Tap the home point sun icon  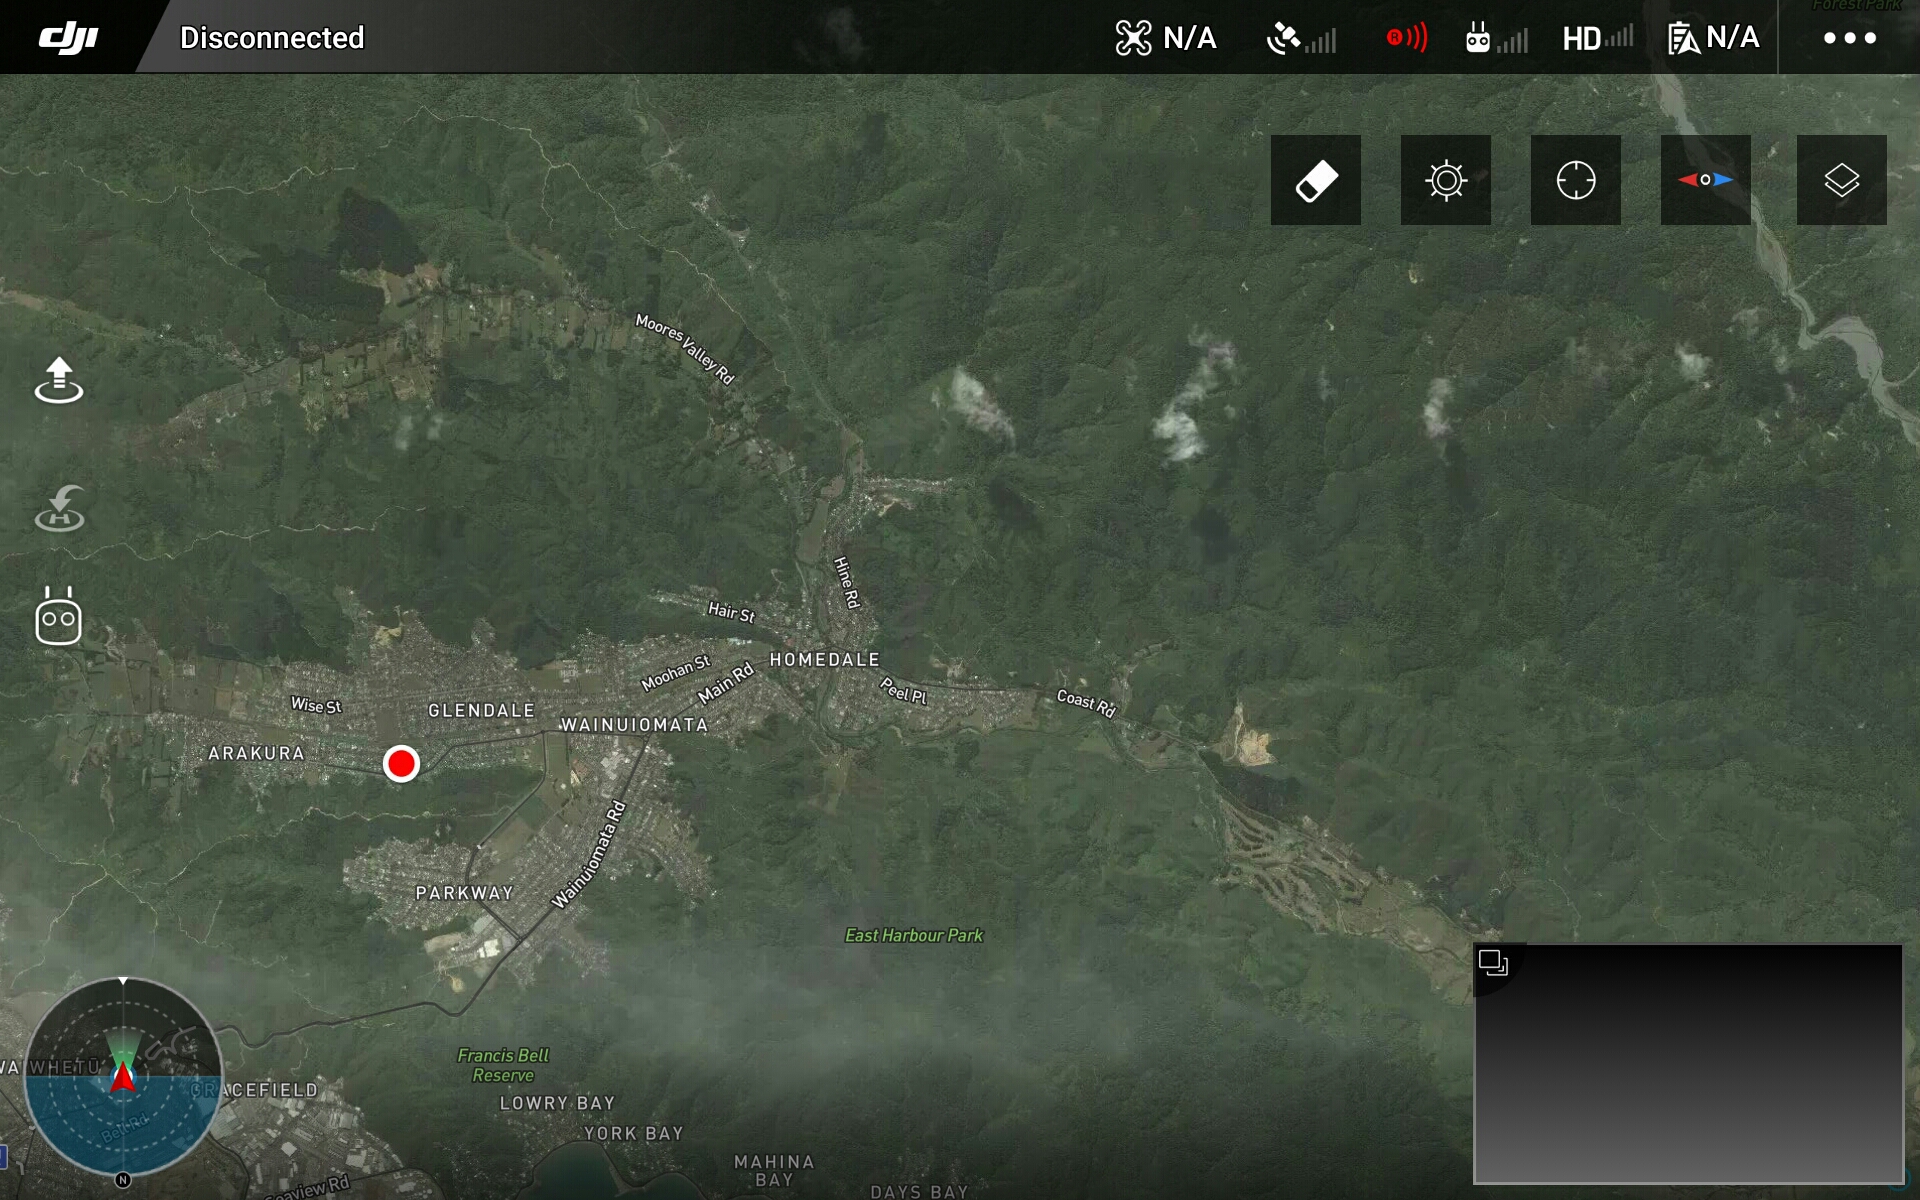click(1446, 180)
